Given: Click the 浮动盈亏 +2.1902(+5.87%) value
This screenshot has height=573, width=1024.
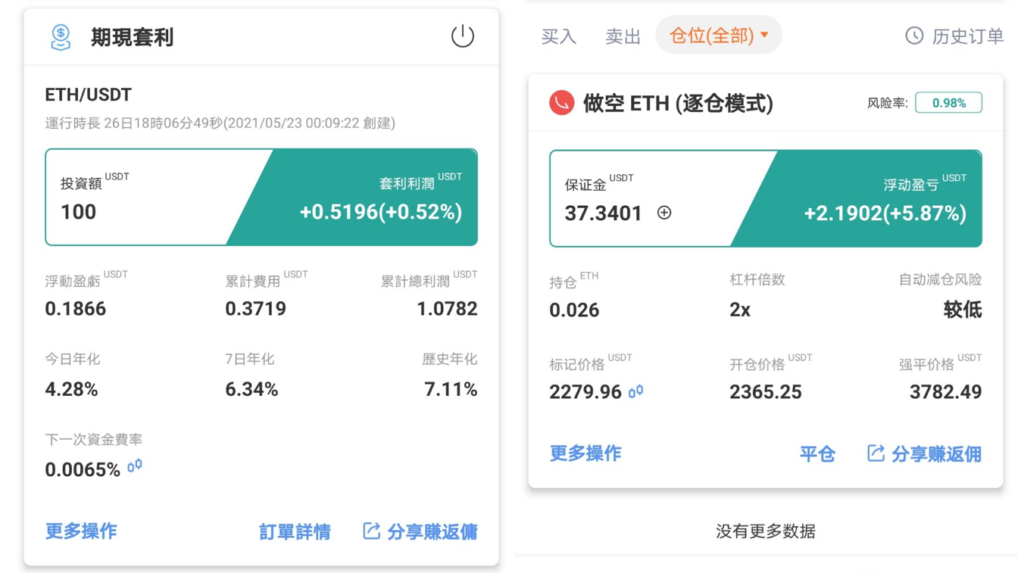Looking at the screenshot, I should tap(885, 213).
